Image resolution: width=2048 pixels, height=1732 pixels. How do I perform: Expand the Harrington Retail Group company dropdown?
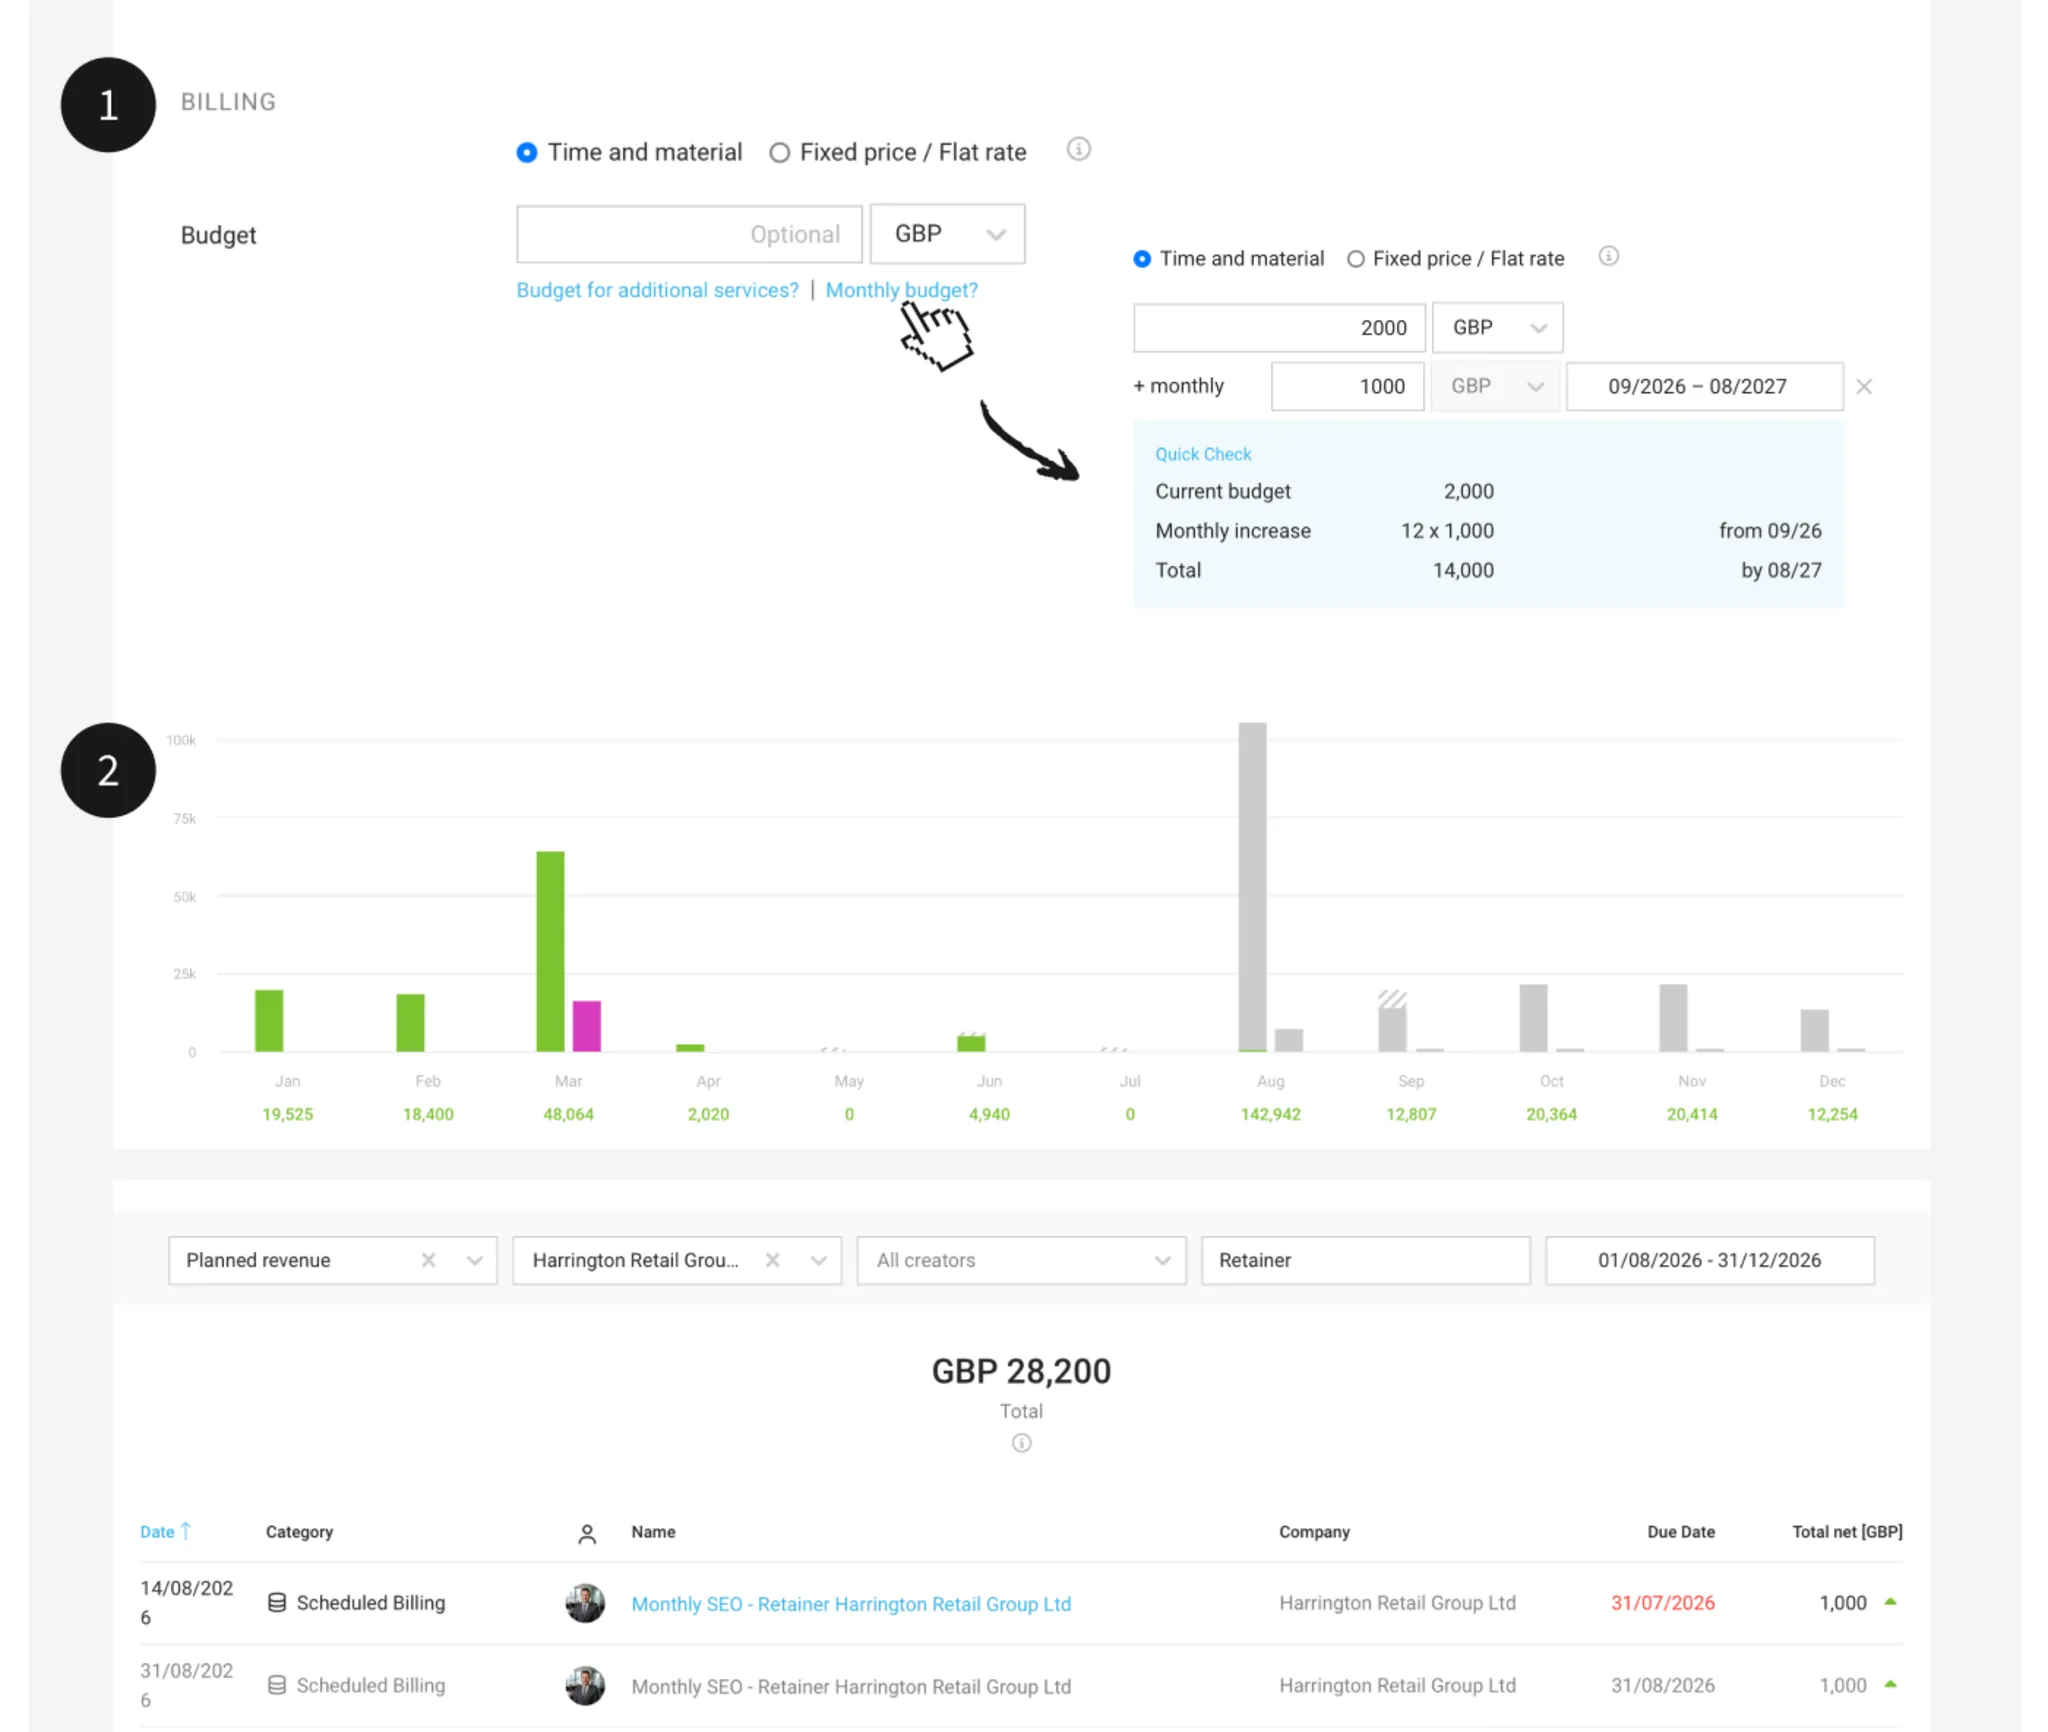tap(818, 1260)
